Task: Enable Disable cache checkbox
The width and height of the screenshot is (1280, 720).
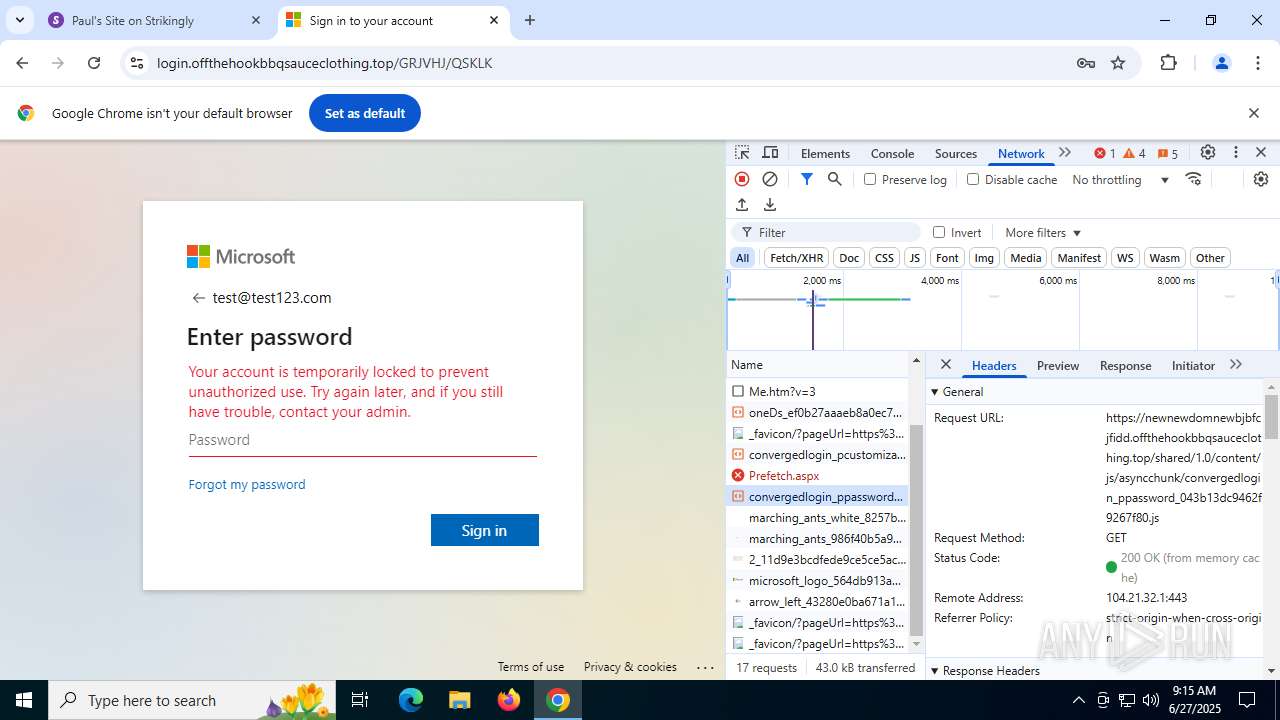Action: pyautogui.click(x=973, y=179)
